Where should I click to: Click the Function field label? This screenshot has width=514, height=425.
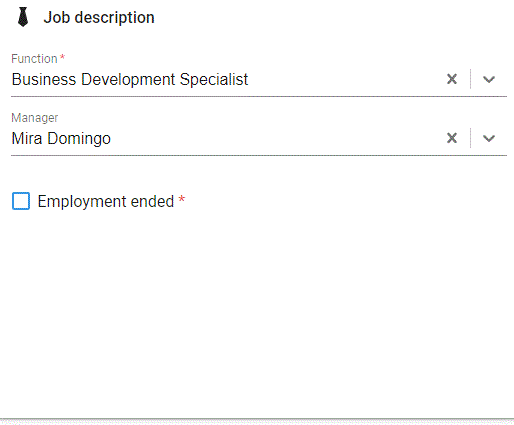pyautogui.click(x=34, y=59)
